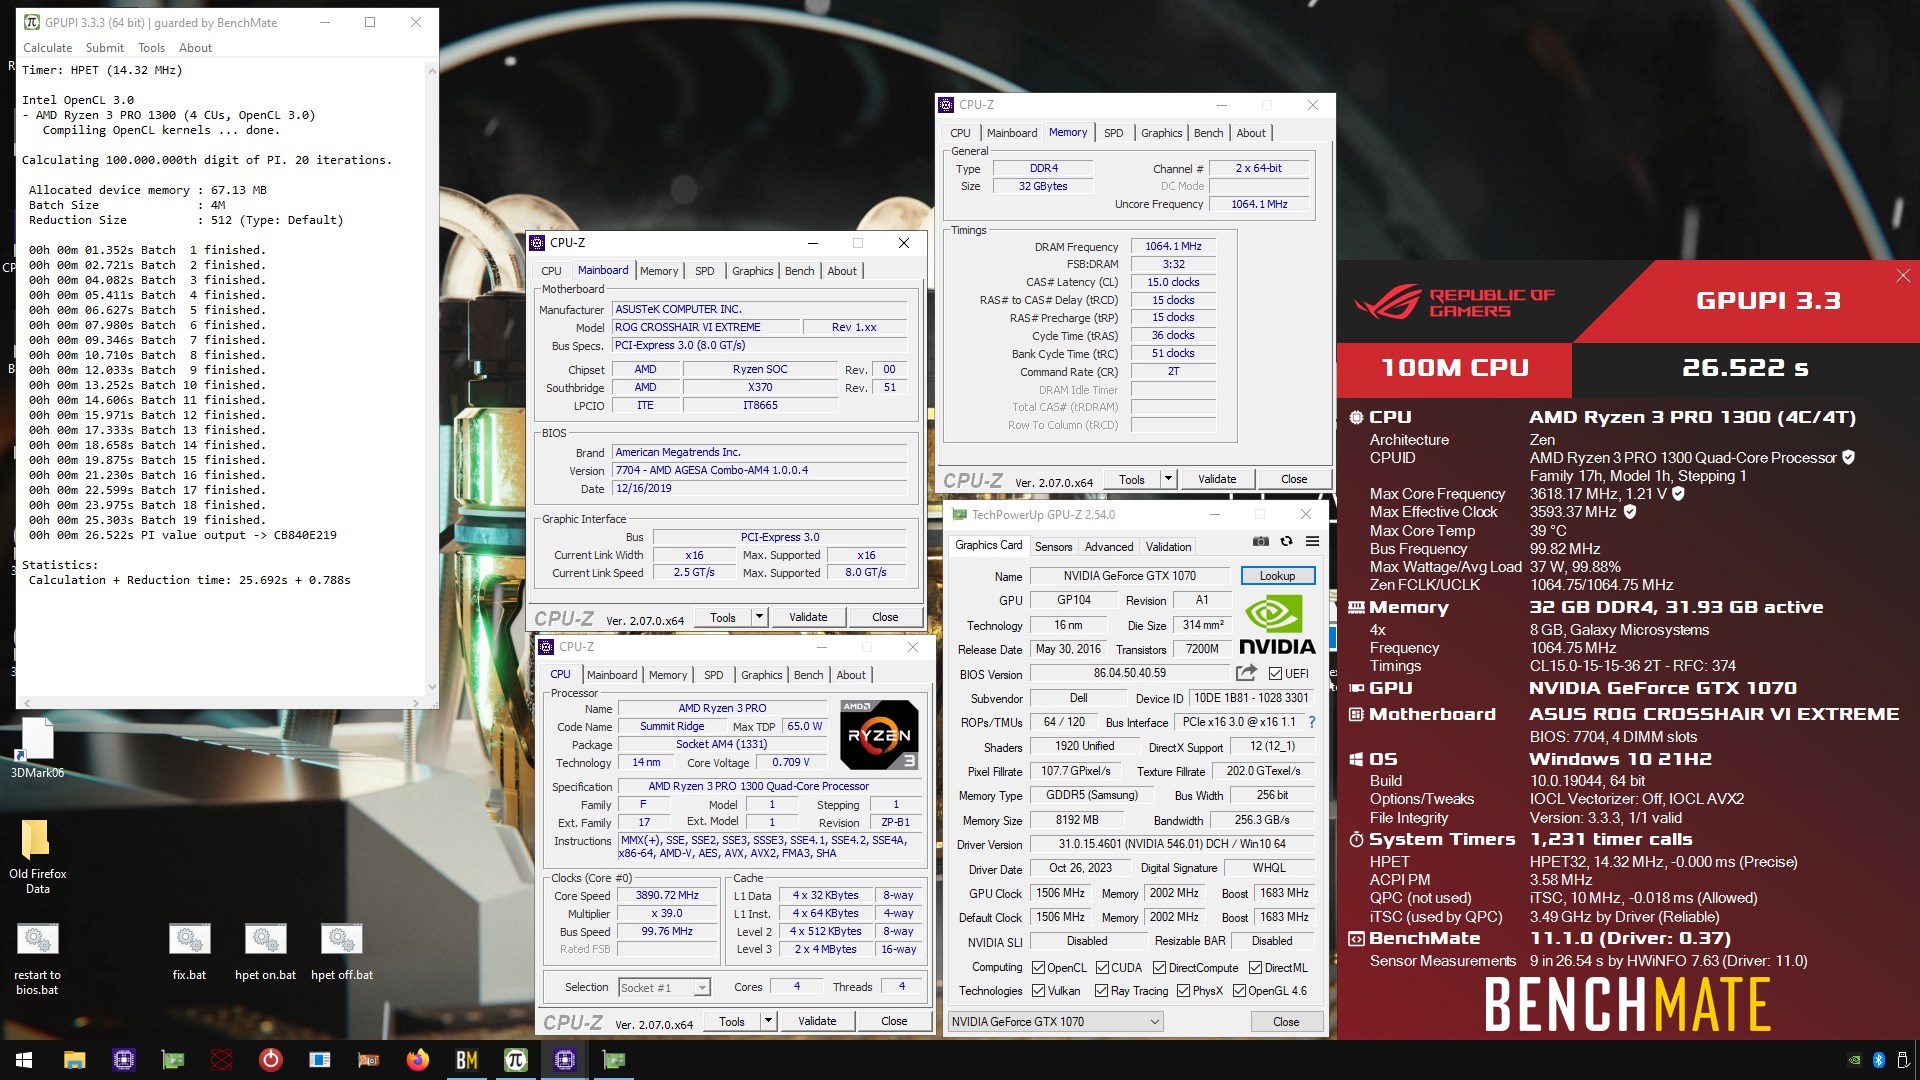This screenshot has width=1920, height=1080.
Task: Toggle DirectML checkbox in GPU-Z
Action: (x=1255, y=968)
